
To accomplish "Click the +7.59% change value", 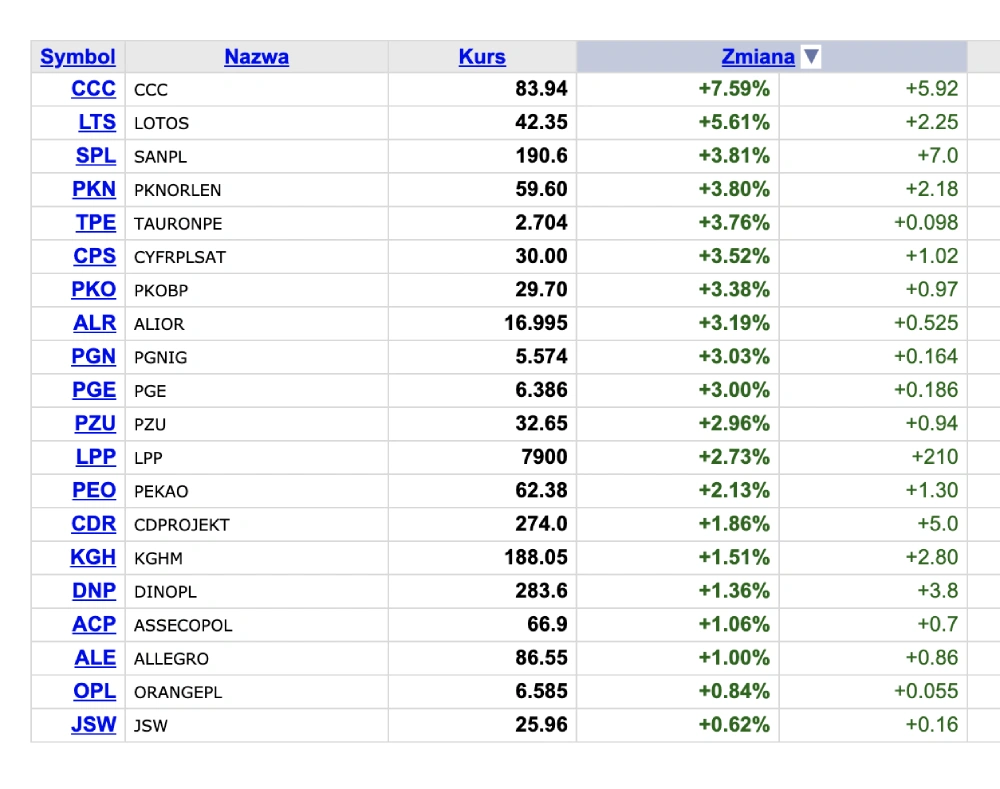I will click(x=734, y=89).
